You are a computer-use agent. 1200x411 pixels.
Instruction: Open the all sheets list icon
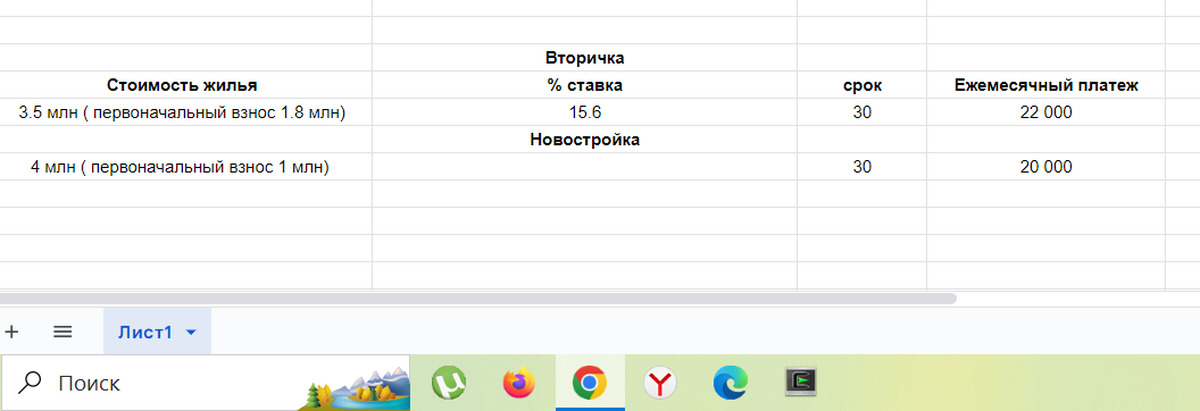tap(62, 332)
